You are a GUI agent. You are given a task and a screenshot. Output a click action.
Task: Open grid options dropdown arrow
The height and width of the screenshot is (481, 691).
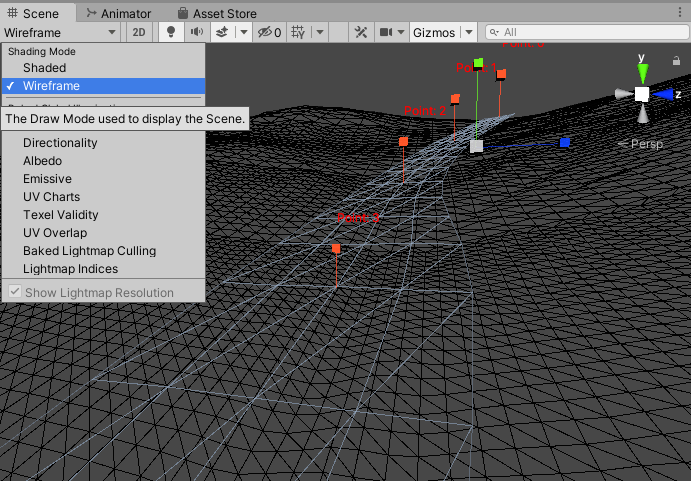320,32
